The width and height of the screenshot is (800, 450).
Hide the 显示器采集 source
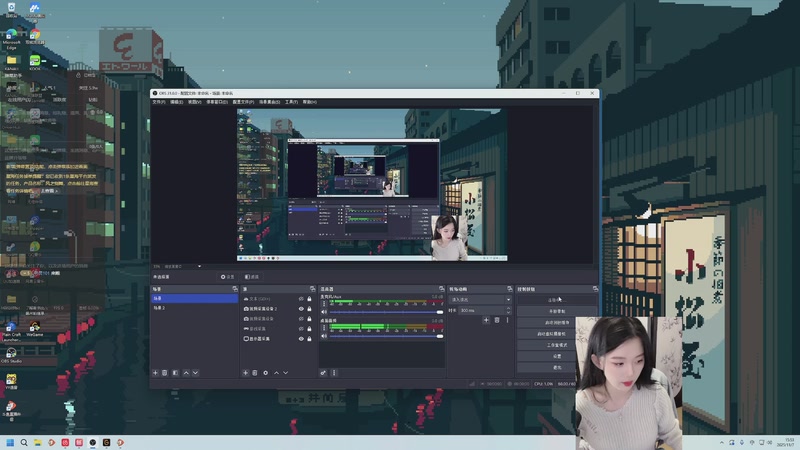point(301,339)
